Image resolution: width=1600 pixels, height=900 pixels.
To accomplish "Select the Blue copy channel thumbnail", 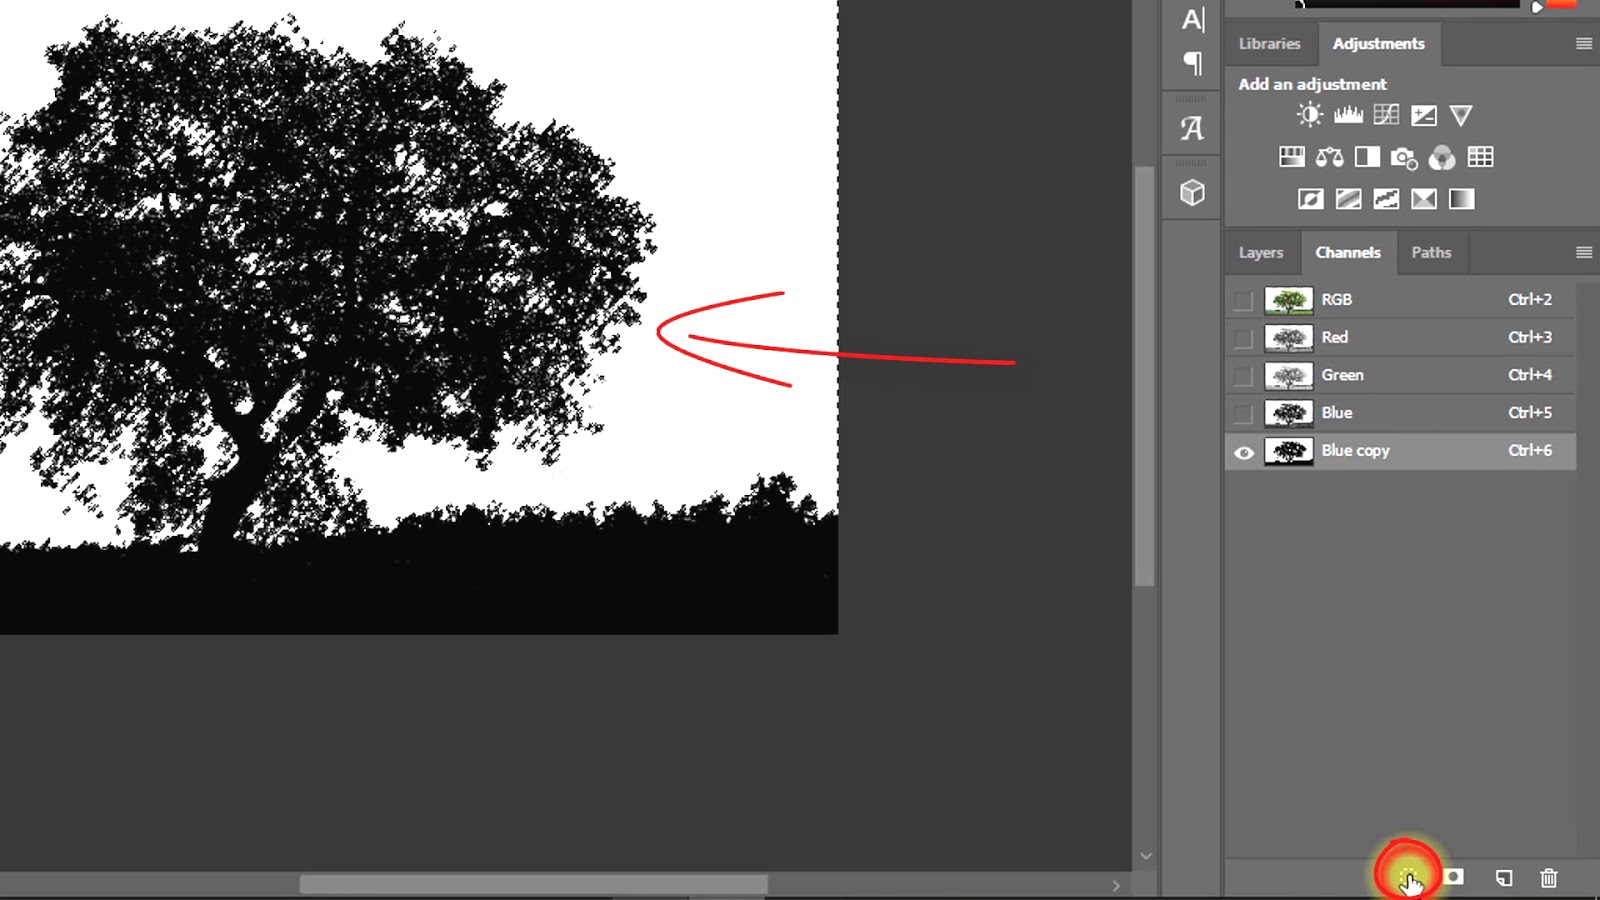I will point(1289,451).
